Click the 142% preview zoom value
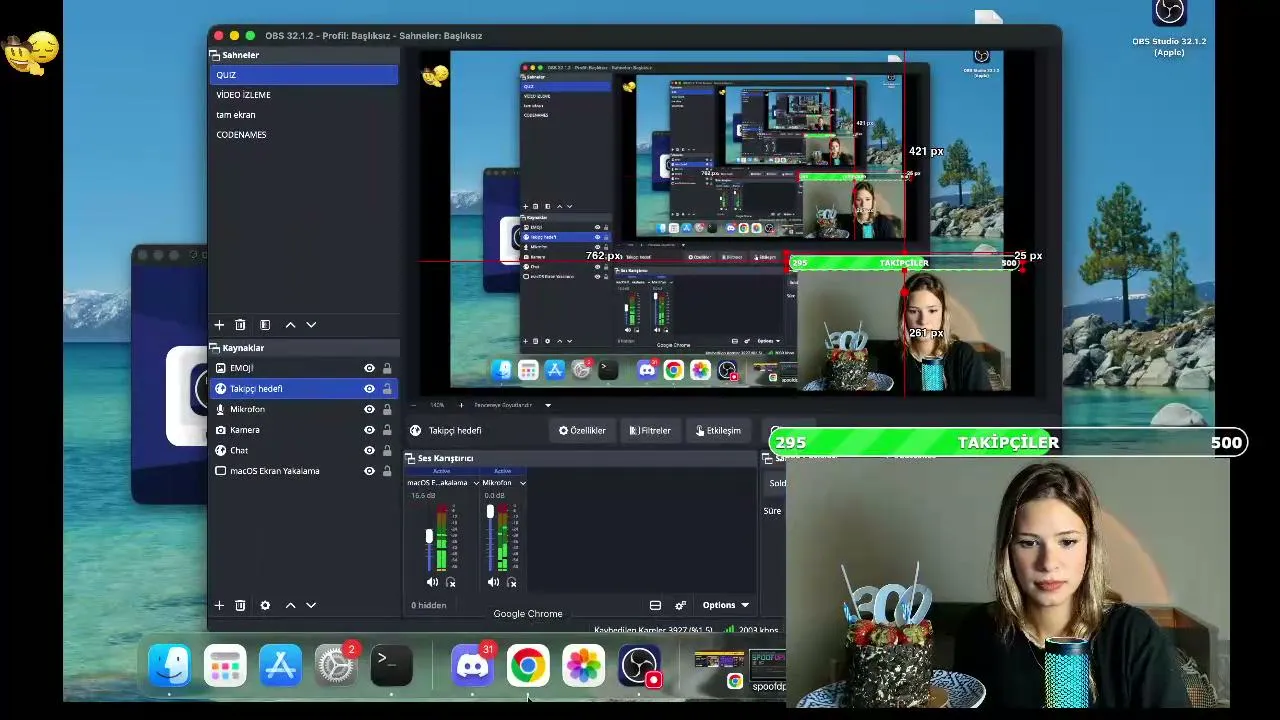 [x=437, y=405]
